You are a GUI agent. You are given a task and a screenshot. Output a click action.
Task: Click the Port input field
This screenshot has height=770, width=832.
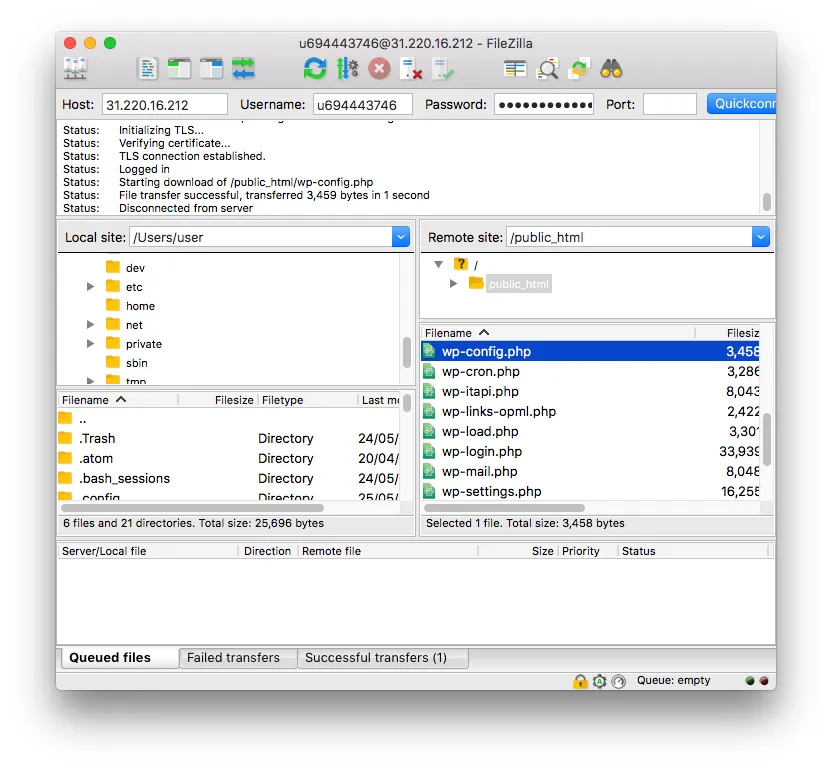tap(670, 104)
